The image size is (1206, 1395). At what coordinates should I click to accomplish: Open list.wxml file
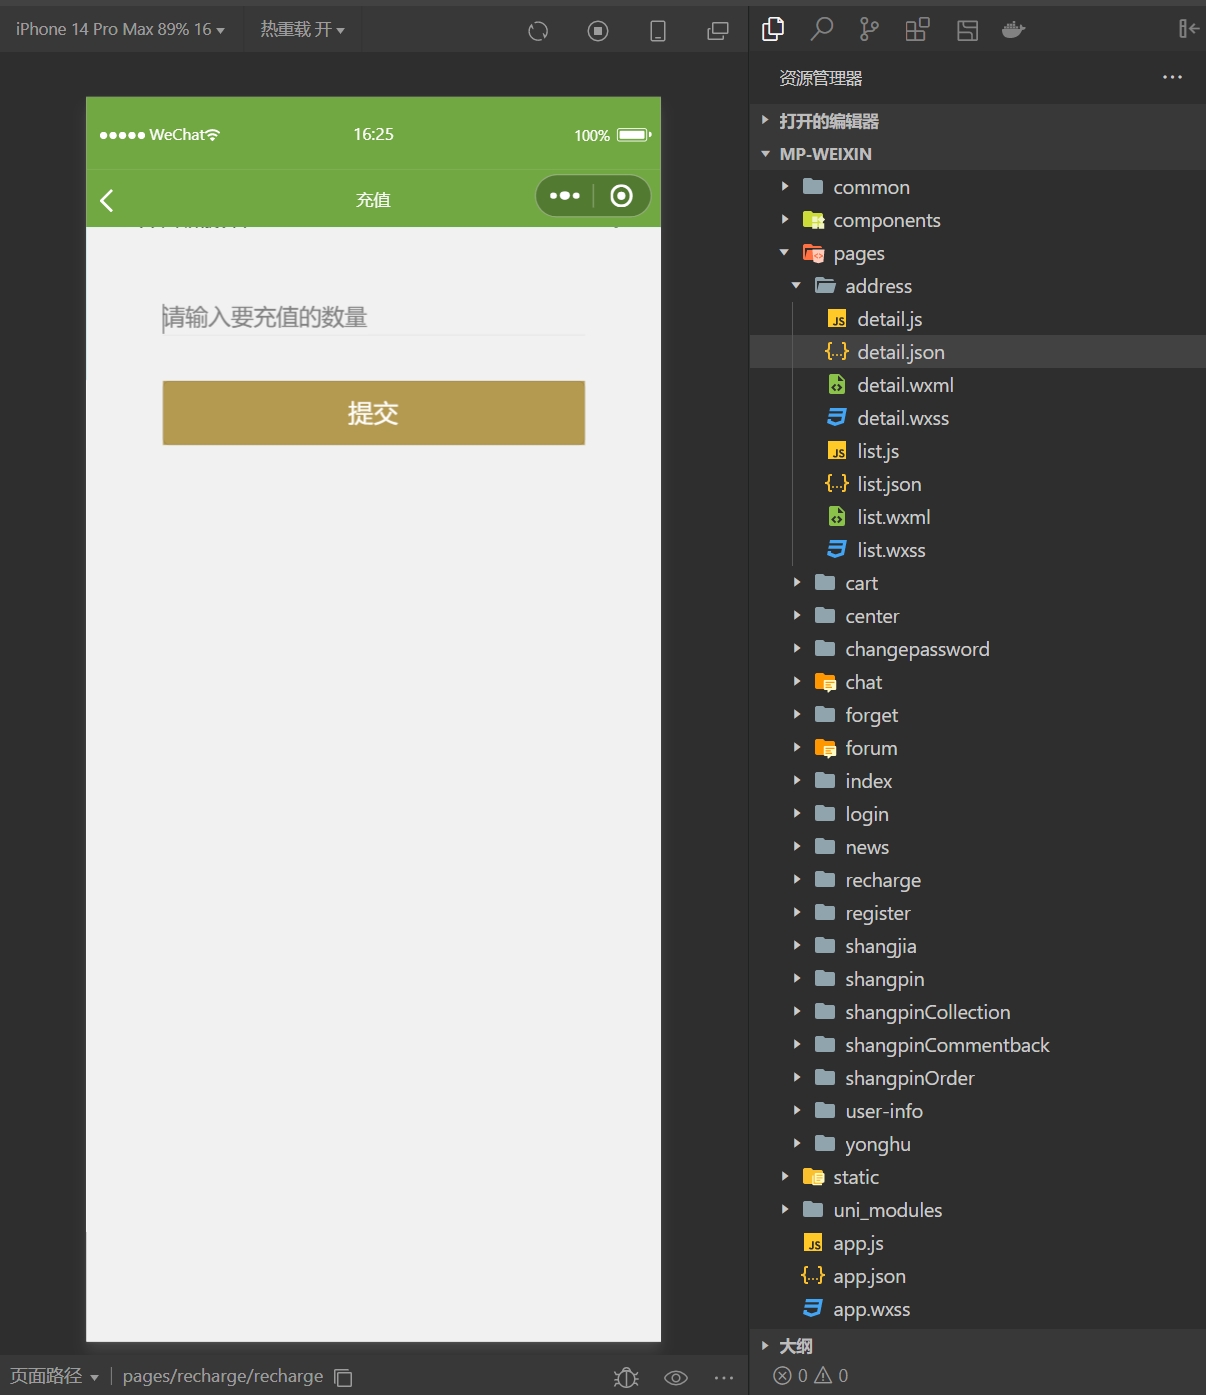977,517
